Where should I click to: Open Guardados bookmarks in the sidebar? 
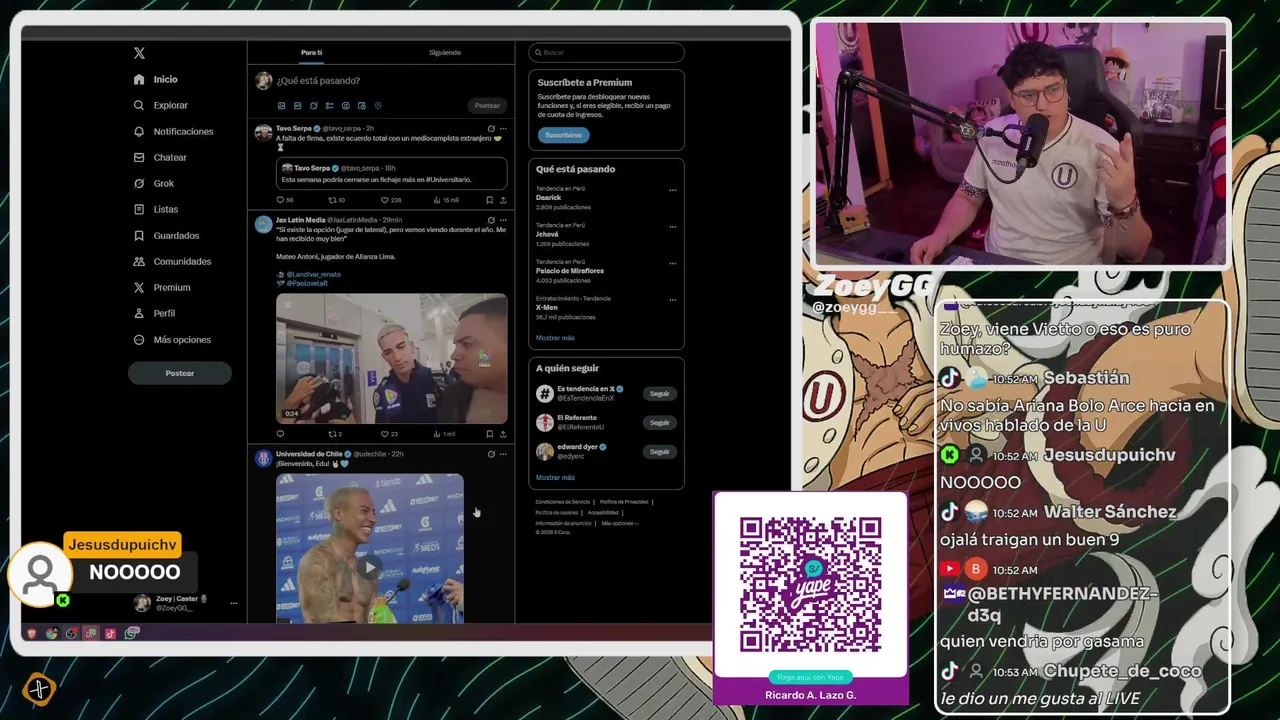pyautogui.click(x=166, y=235)
